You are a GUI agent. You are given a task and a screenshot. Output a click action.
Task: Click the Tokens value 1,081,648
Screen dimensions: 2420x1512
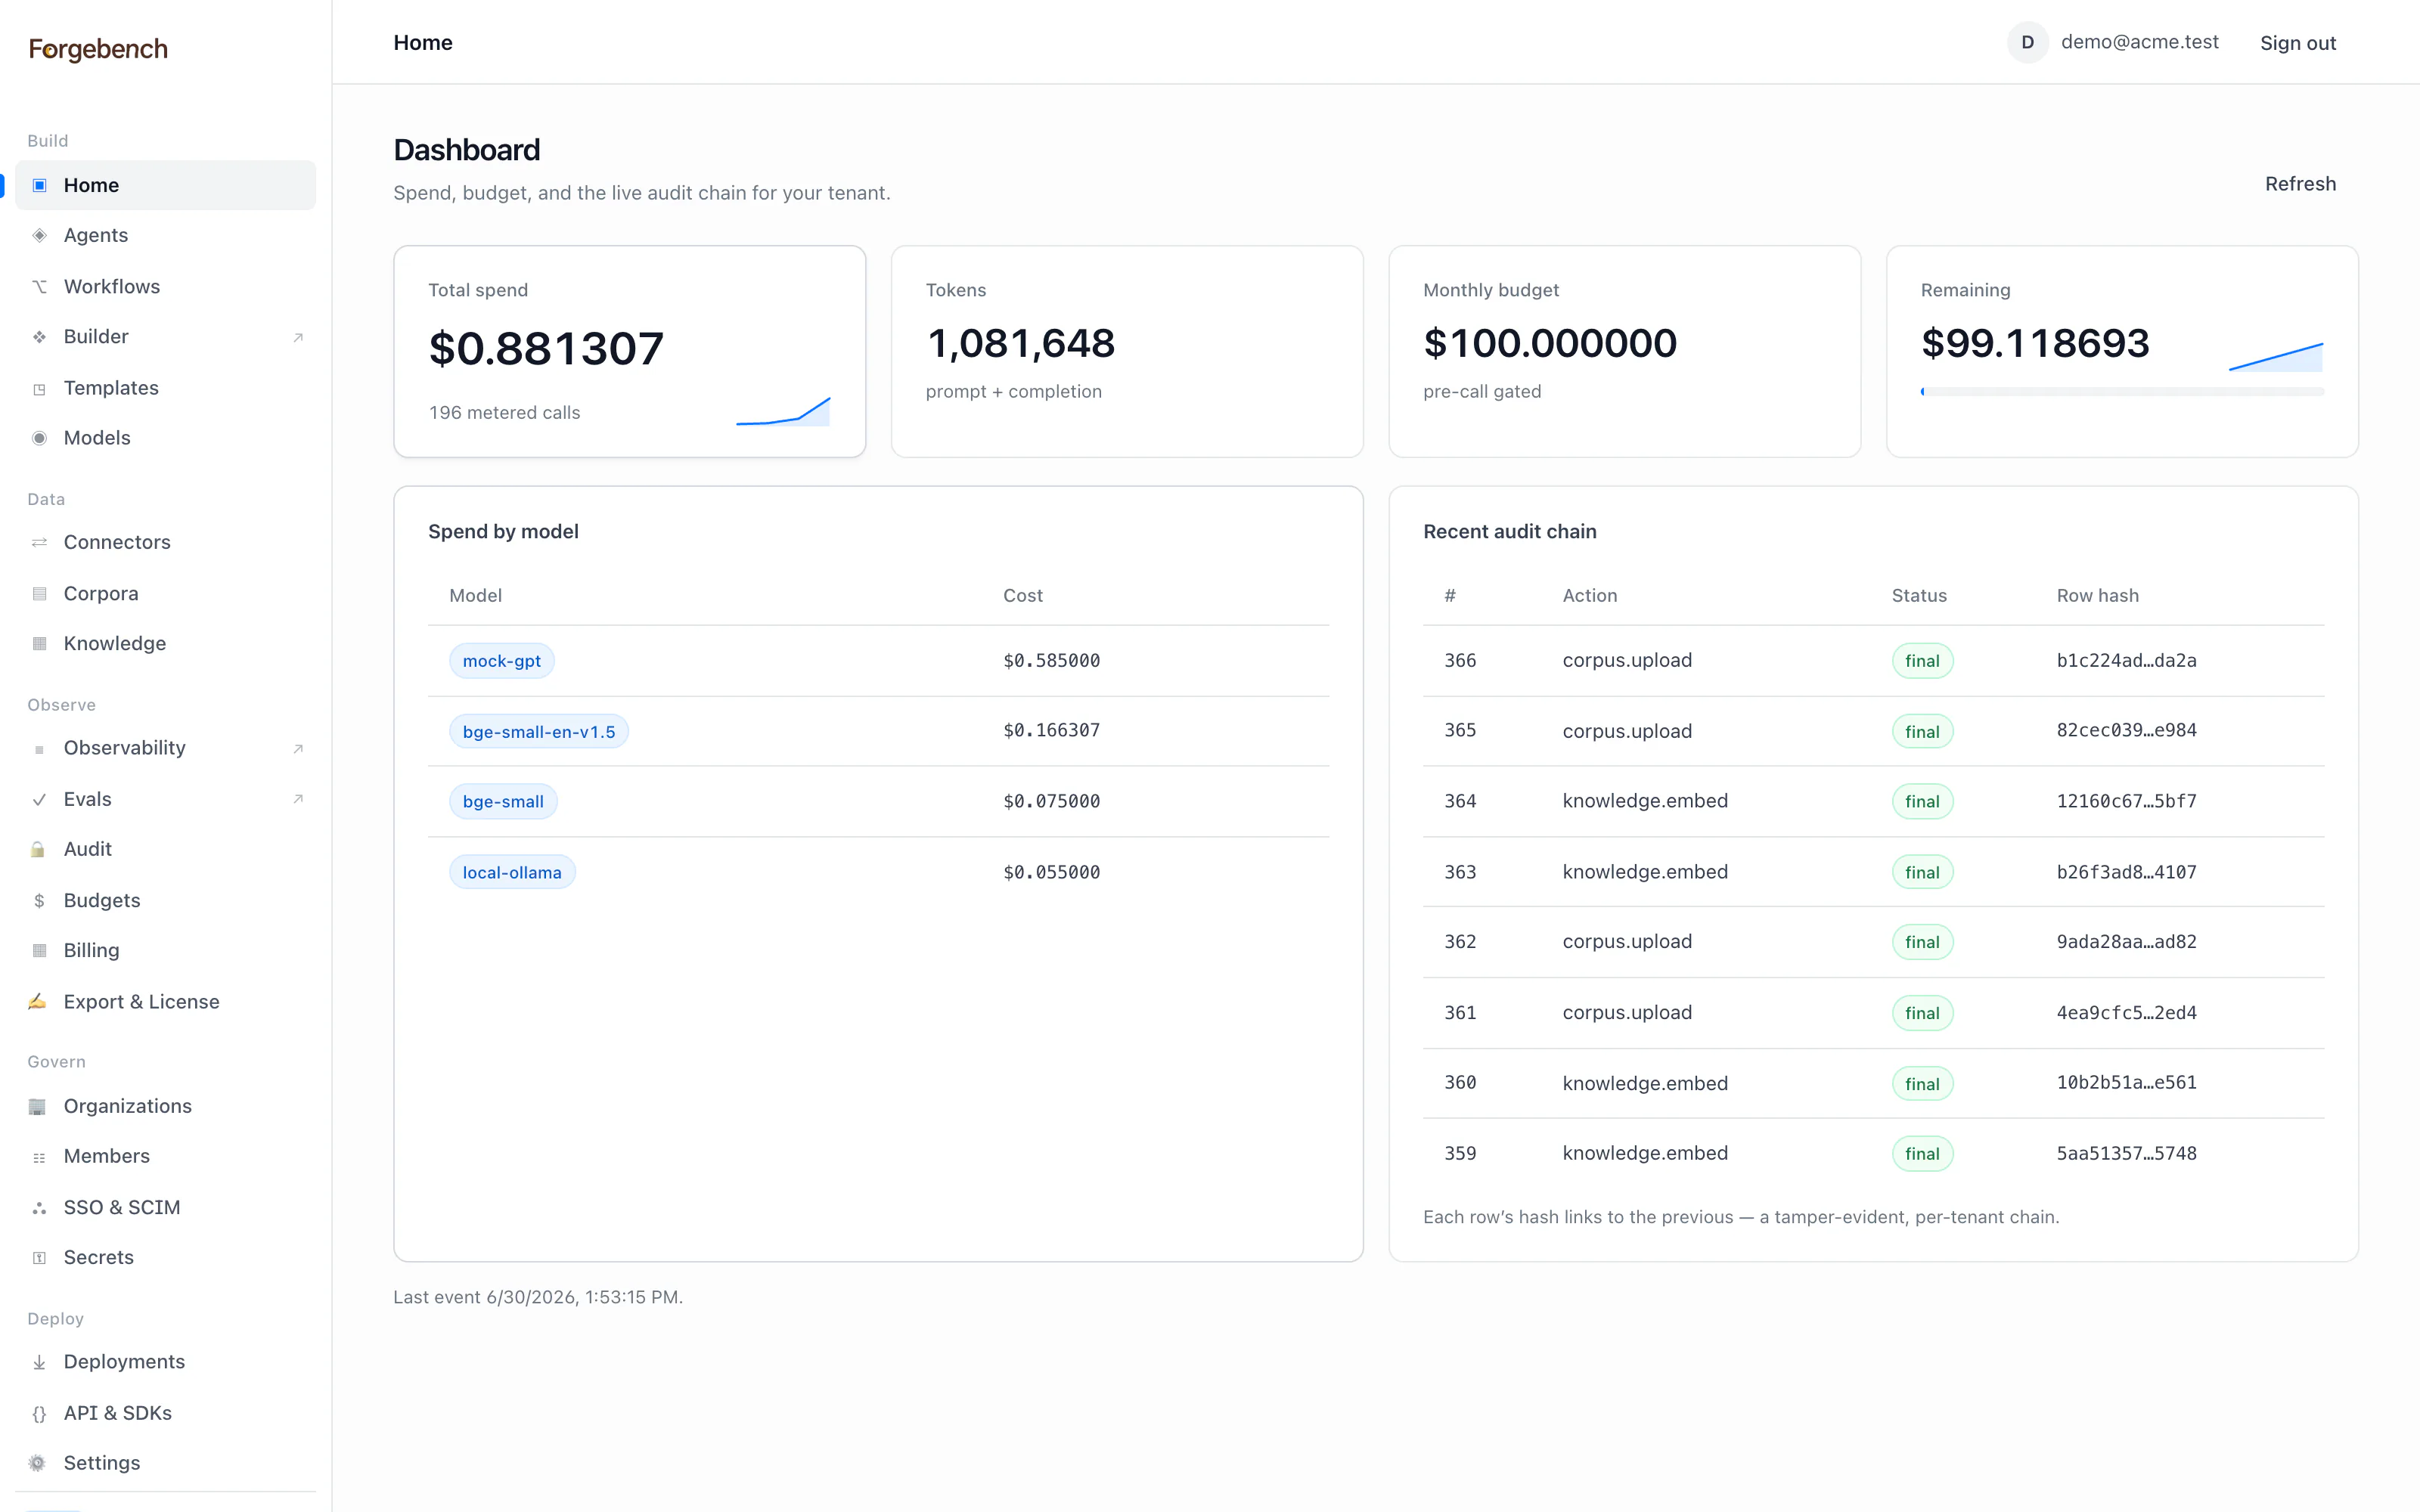pos(1020,343)
